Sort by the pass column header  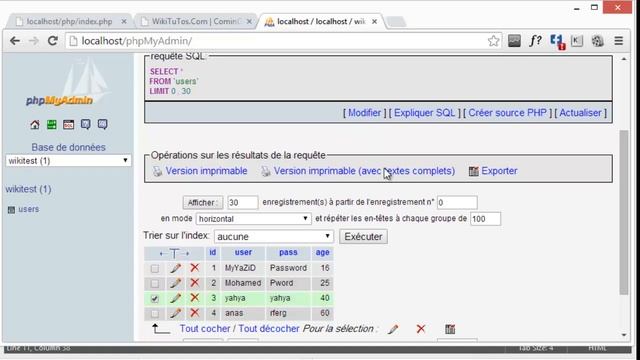click(288, 252)
